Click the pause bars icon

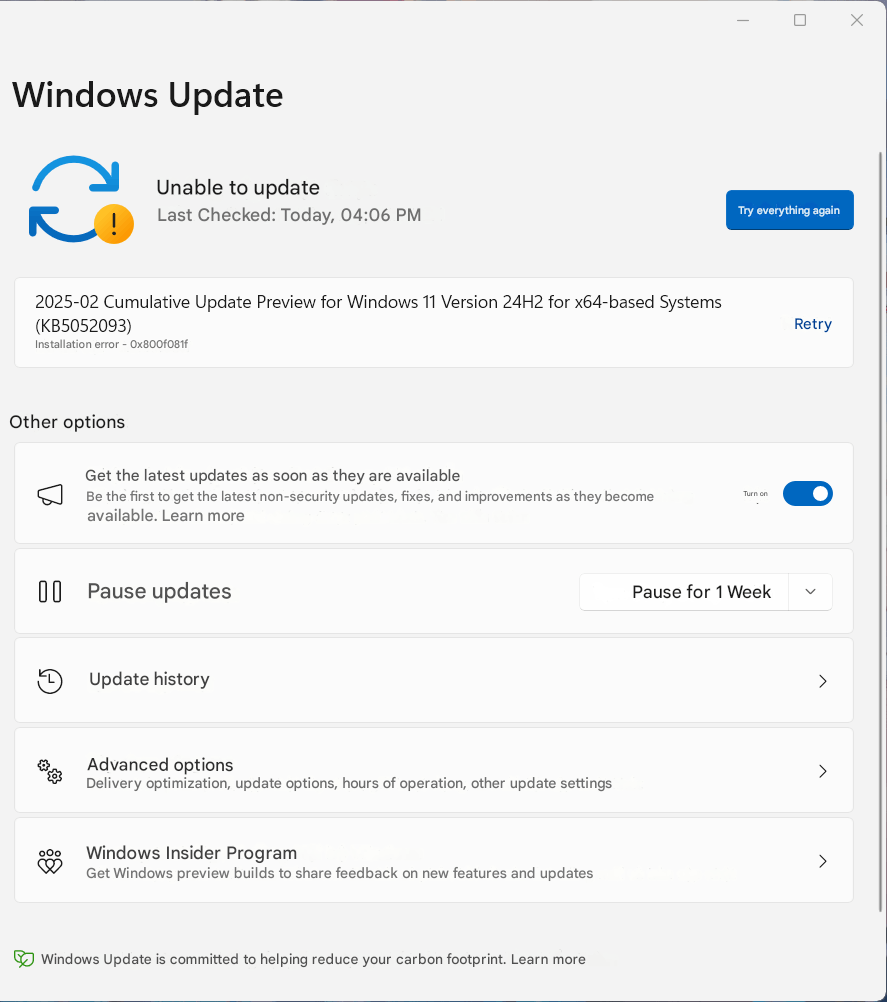(50, 591)
